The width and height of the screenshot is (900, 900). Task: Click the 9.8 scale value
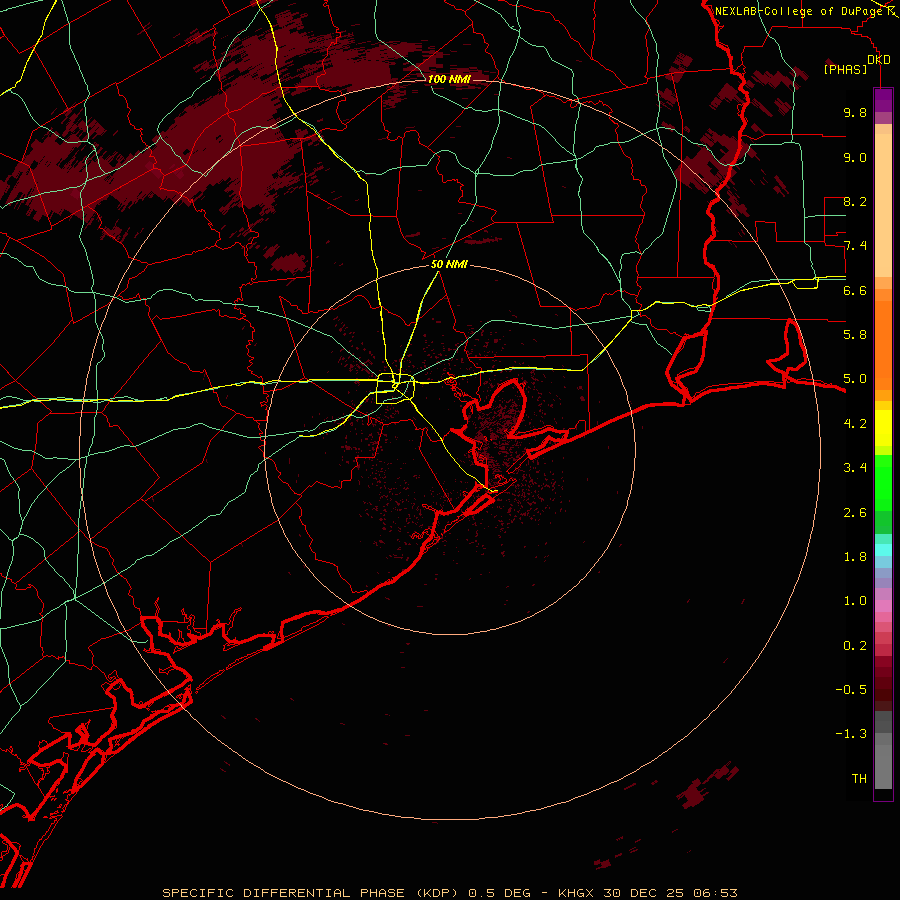pos(855,112)
